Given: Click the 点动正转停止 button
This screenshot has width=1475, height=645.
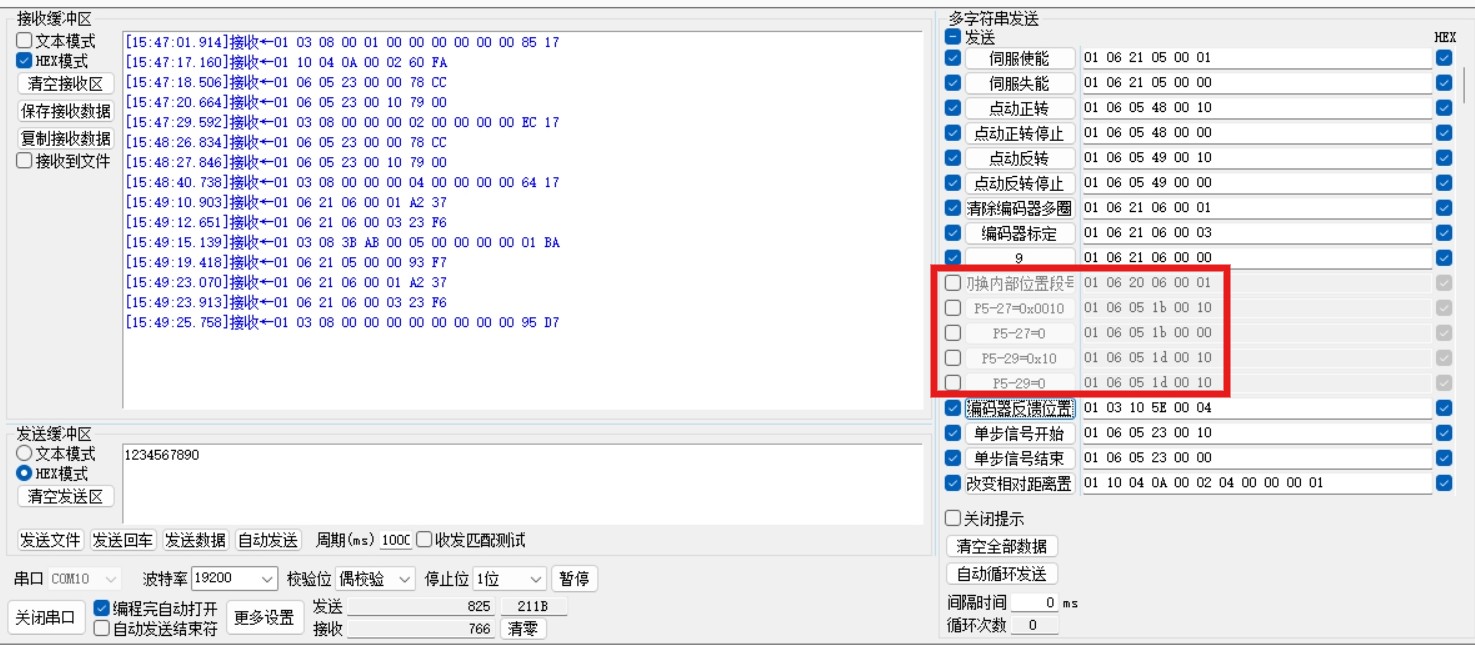Looking at the screenshot, I should point(1019,133).
